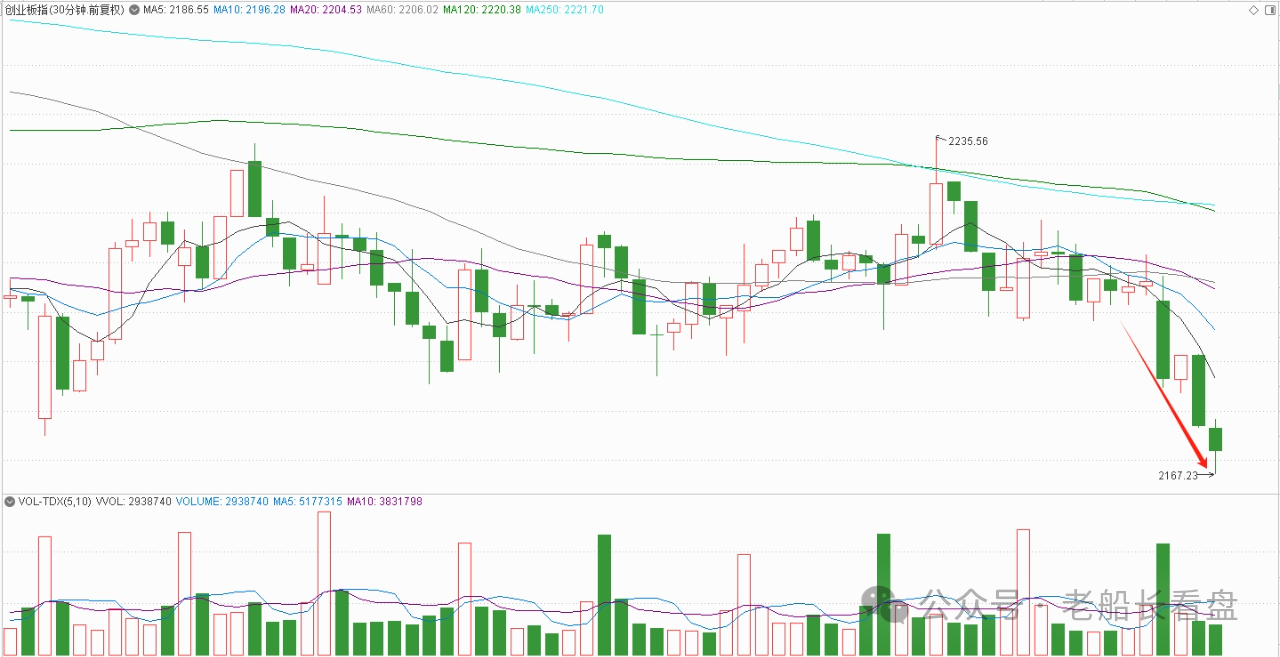Click the volume MA10: 3831798 label
1280x657 pixels.
pyautogui.click(x=384, y=500)
